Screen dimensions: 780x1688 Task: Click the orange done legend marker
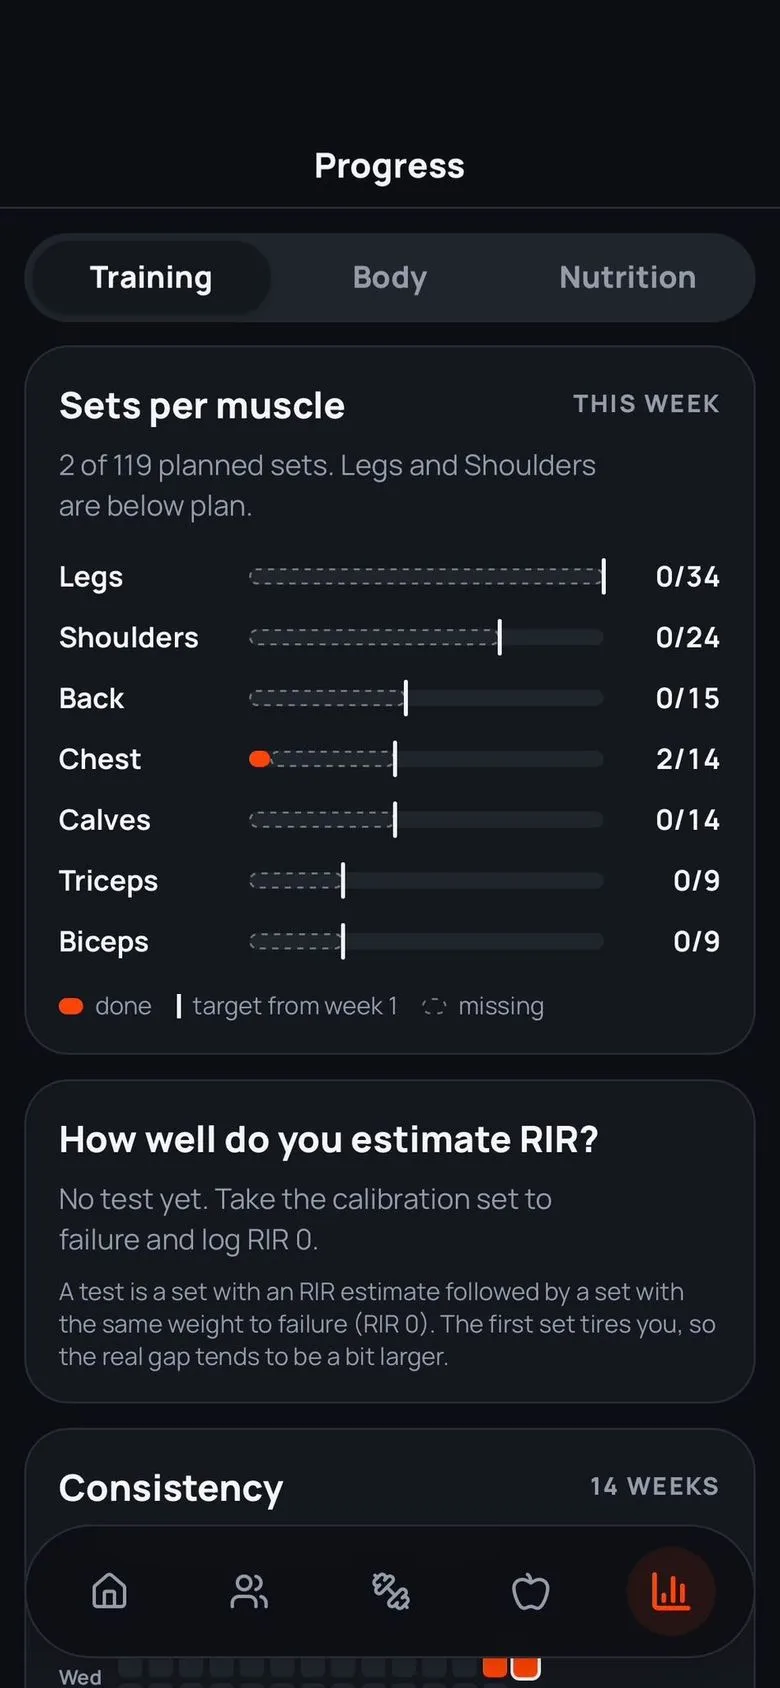[71, 1006]
